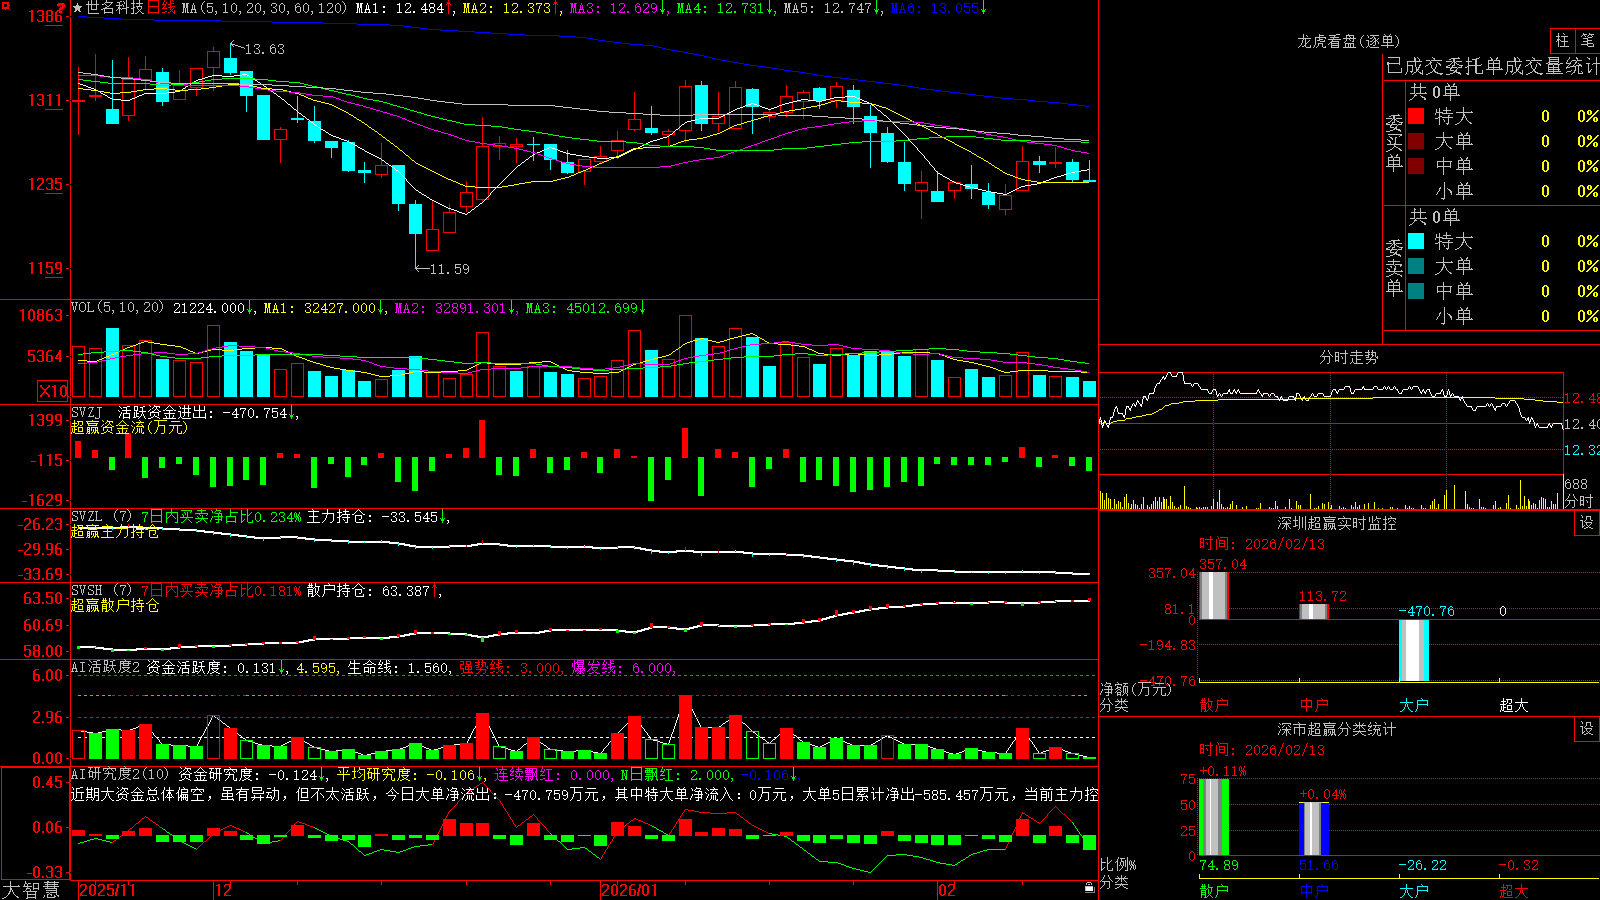
Task: Click the 龙虎看盘(逐单) panel title
Action: click(x=1348, y=41)
